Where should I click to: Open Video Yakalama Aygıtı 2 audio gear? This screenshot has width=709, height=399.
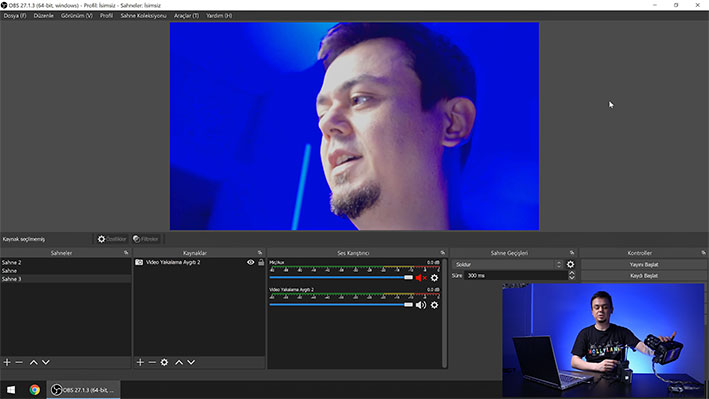tap(435, 305)
